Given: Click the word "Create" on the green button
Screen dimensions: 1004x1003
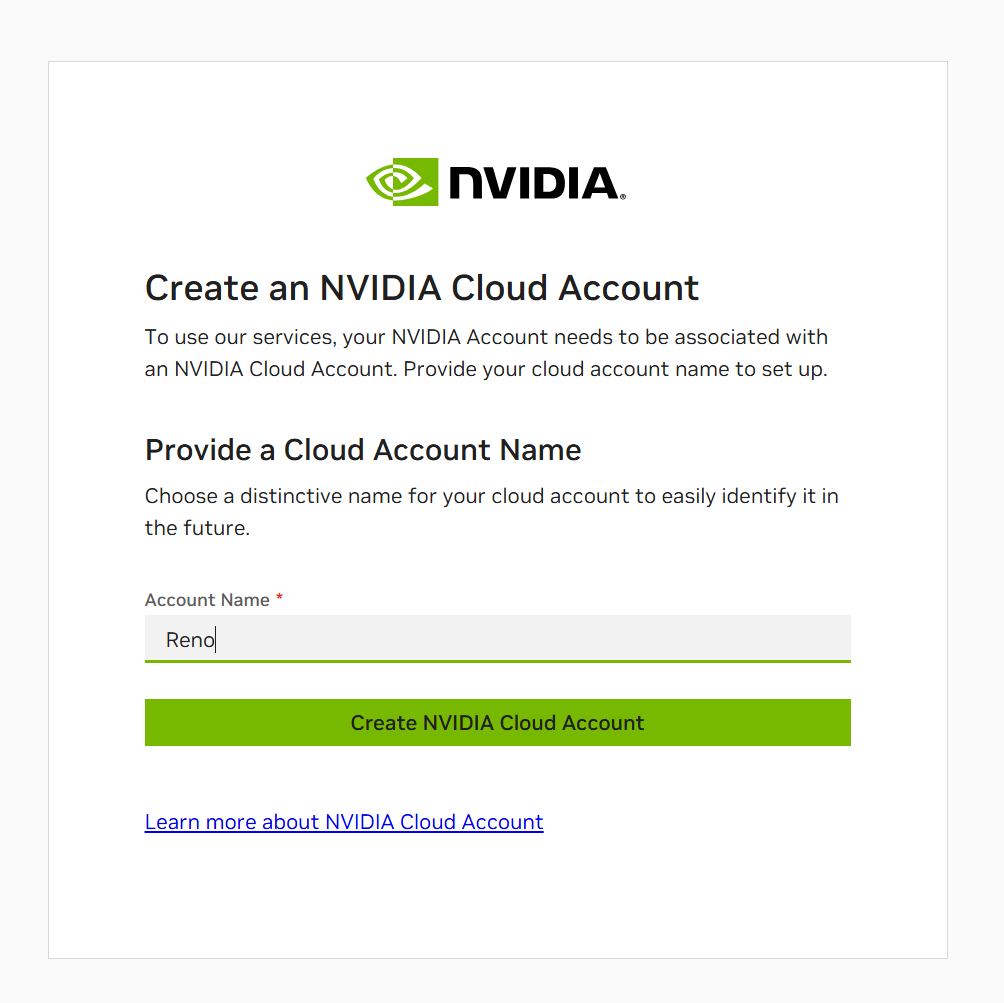Looking at the screenshot, I should [384, 723].
